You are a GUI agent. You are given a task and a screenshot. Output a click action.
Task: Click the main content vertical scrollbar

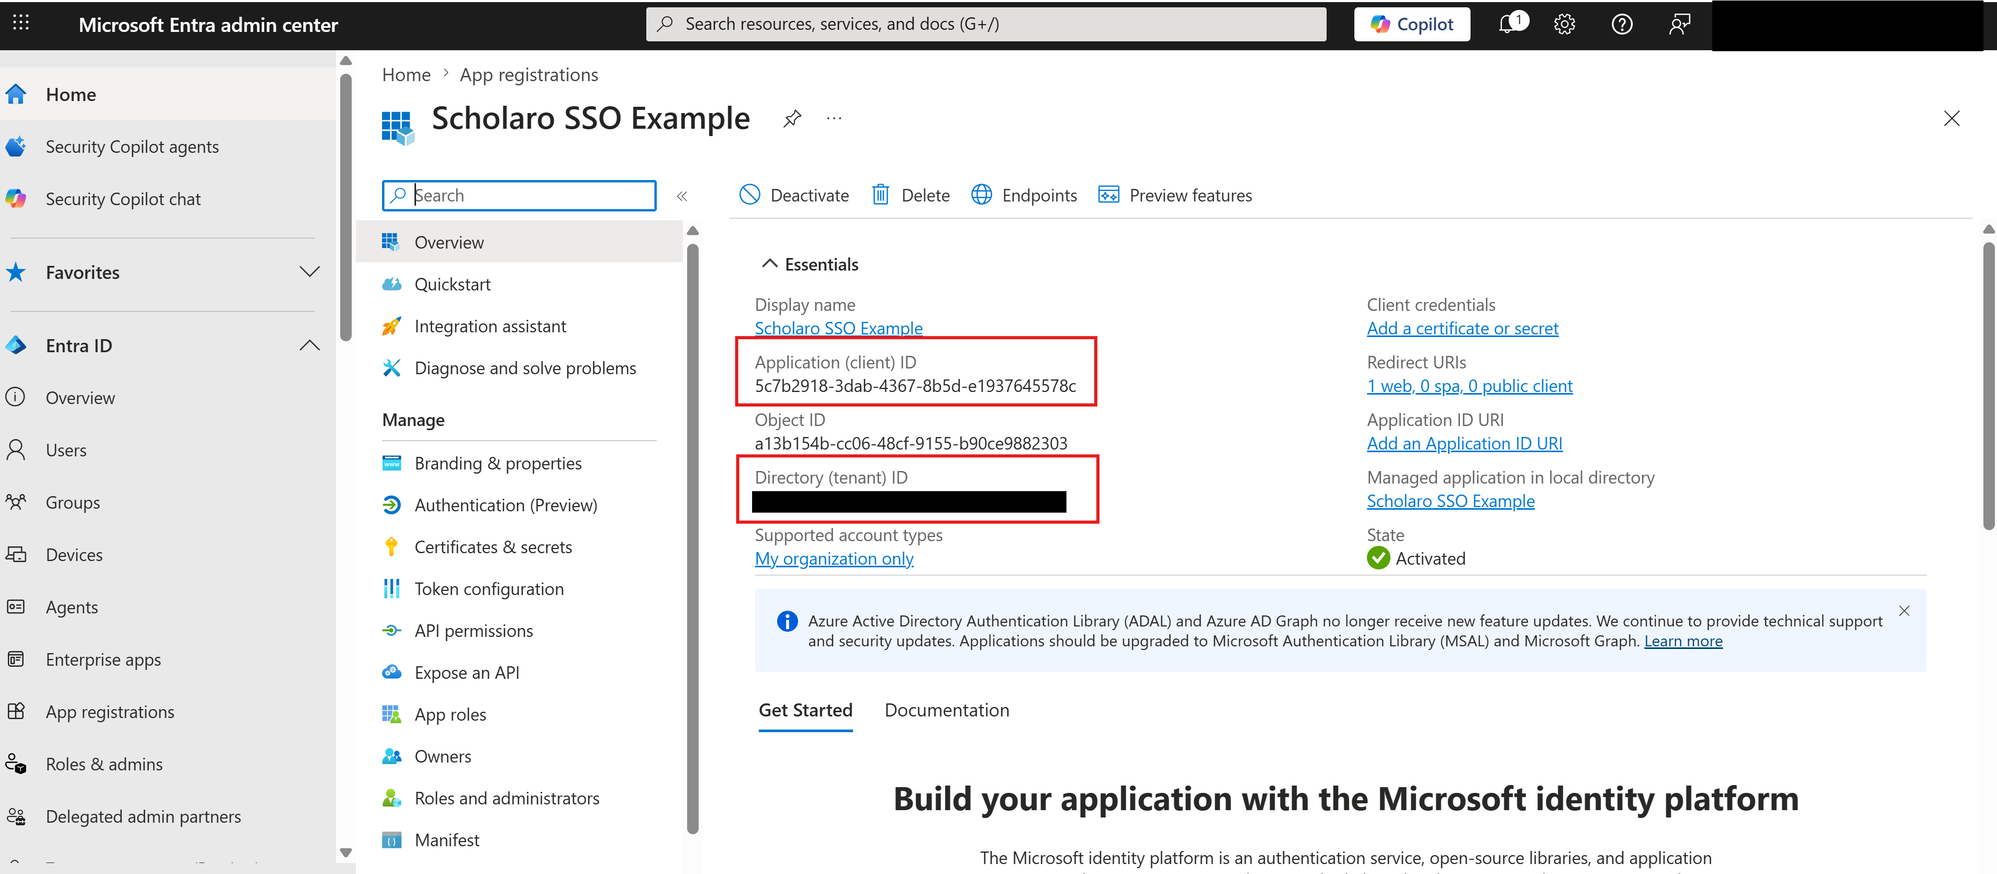tap(1988, 386)
